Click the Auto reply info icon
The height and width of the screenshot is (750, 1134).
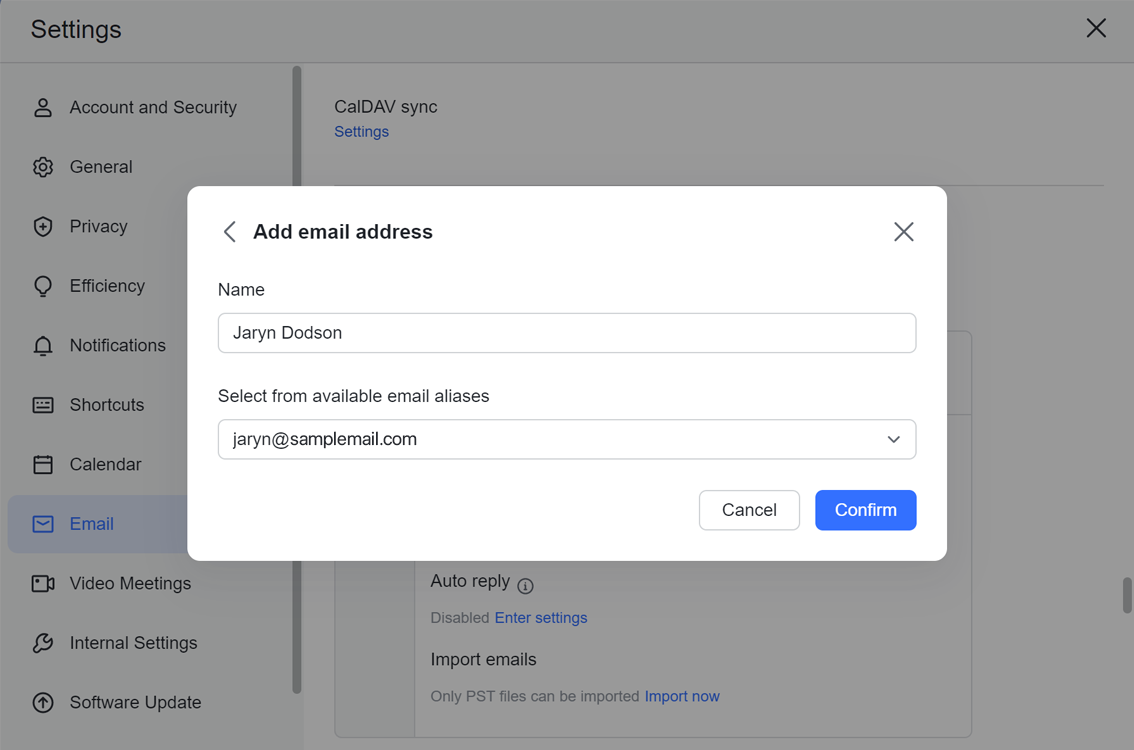tap(525, 586)
